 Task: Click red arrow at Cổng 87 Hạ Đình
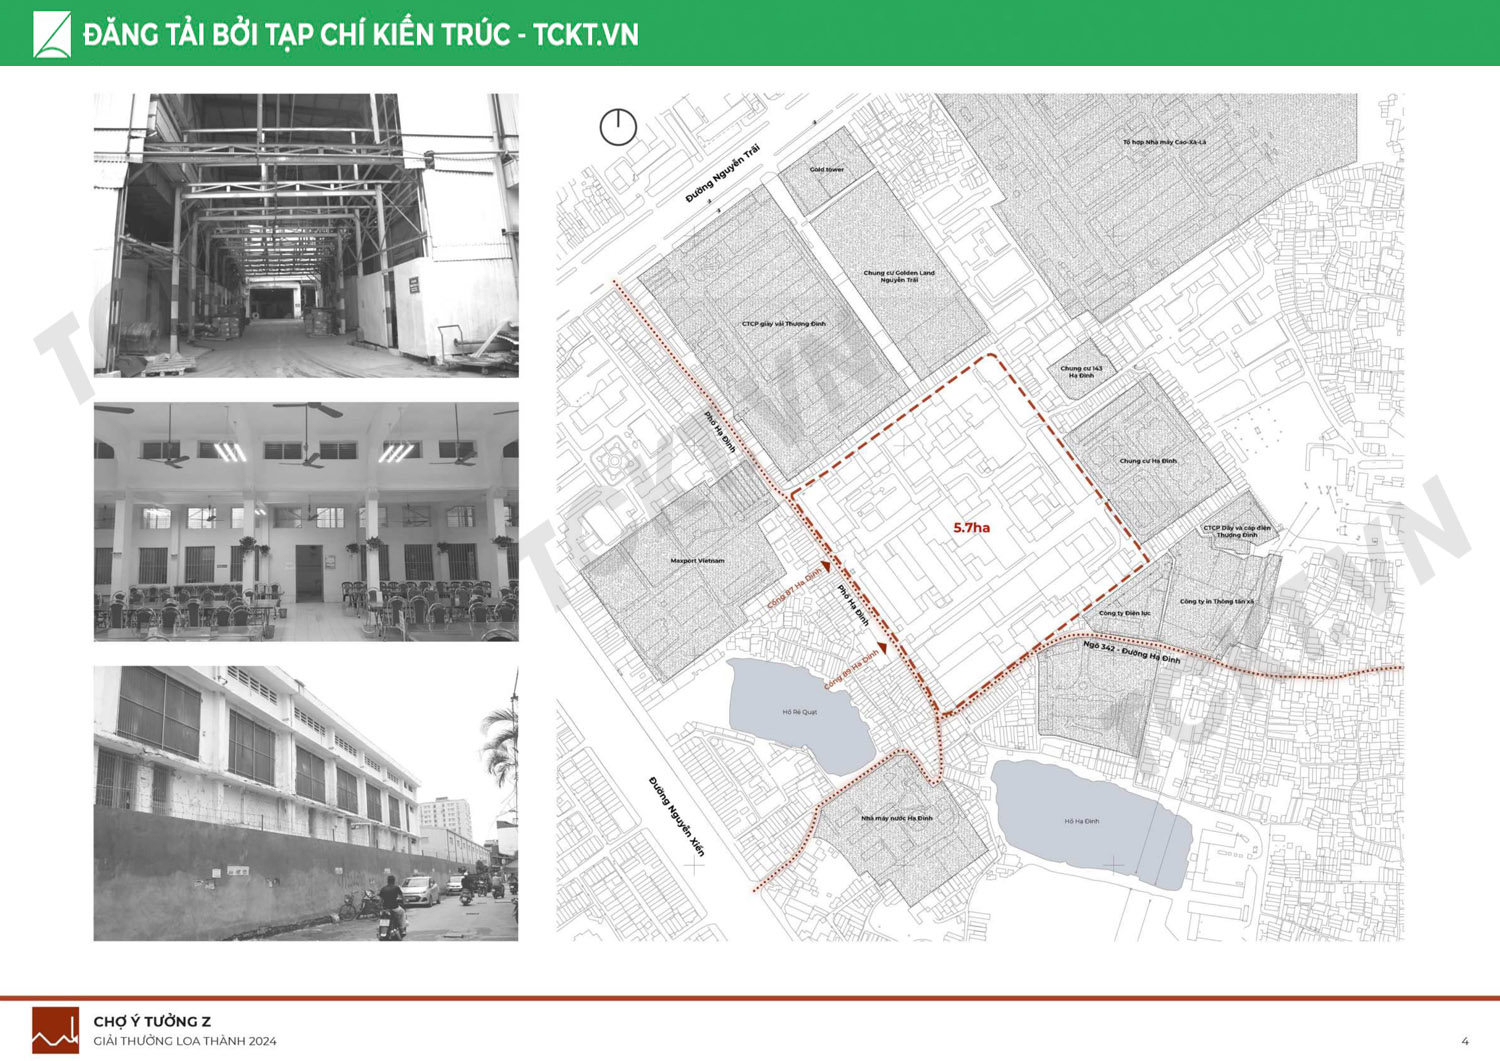[x=827, y=567]
